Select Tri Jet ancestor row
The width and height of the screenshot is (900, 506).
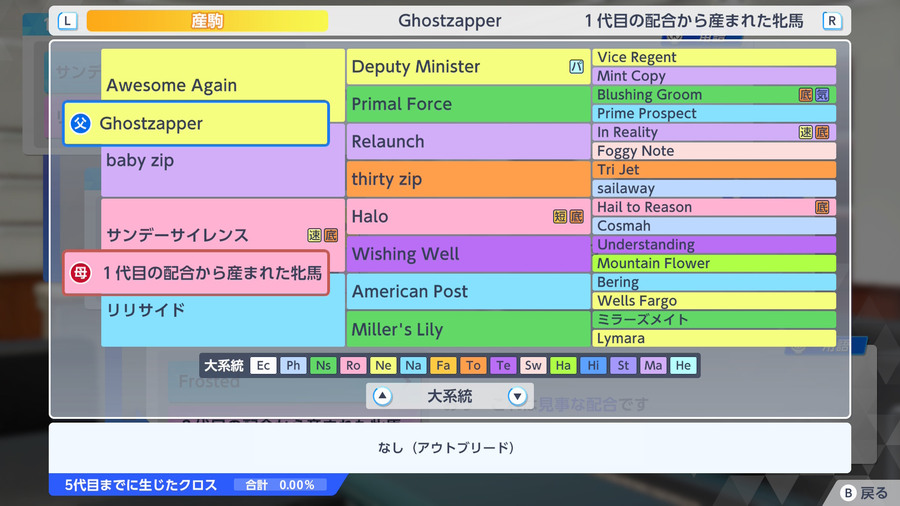tap(714, 170)
